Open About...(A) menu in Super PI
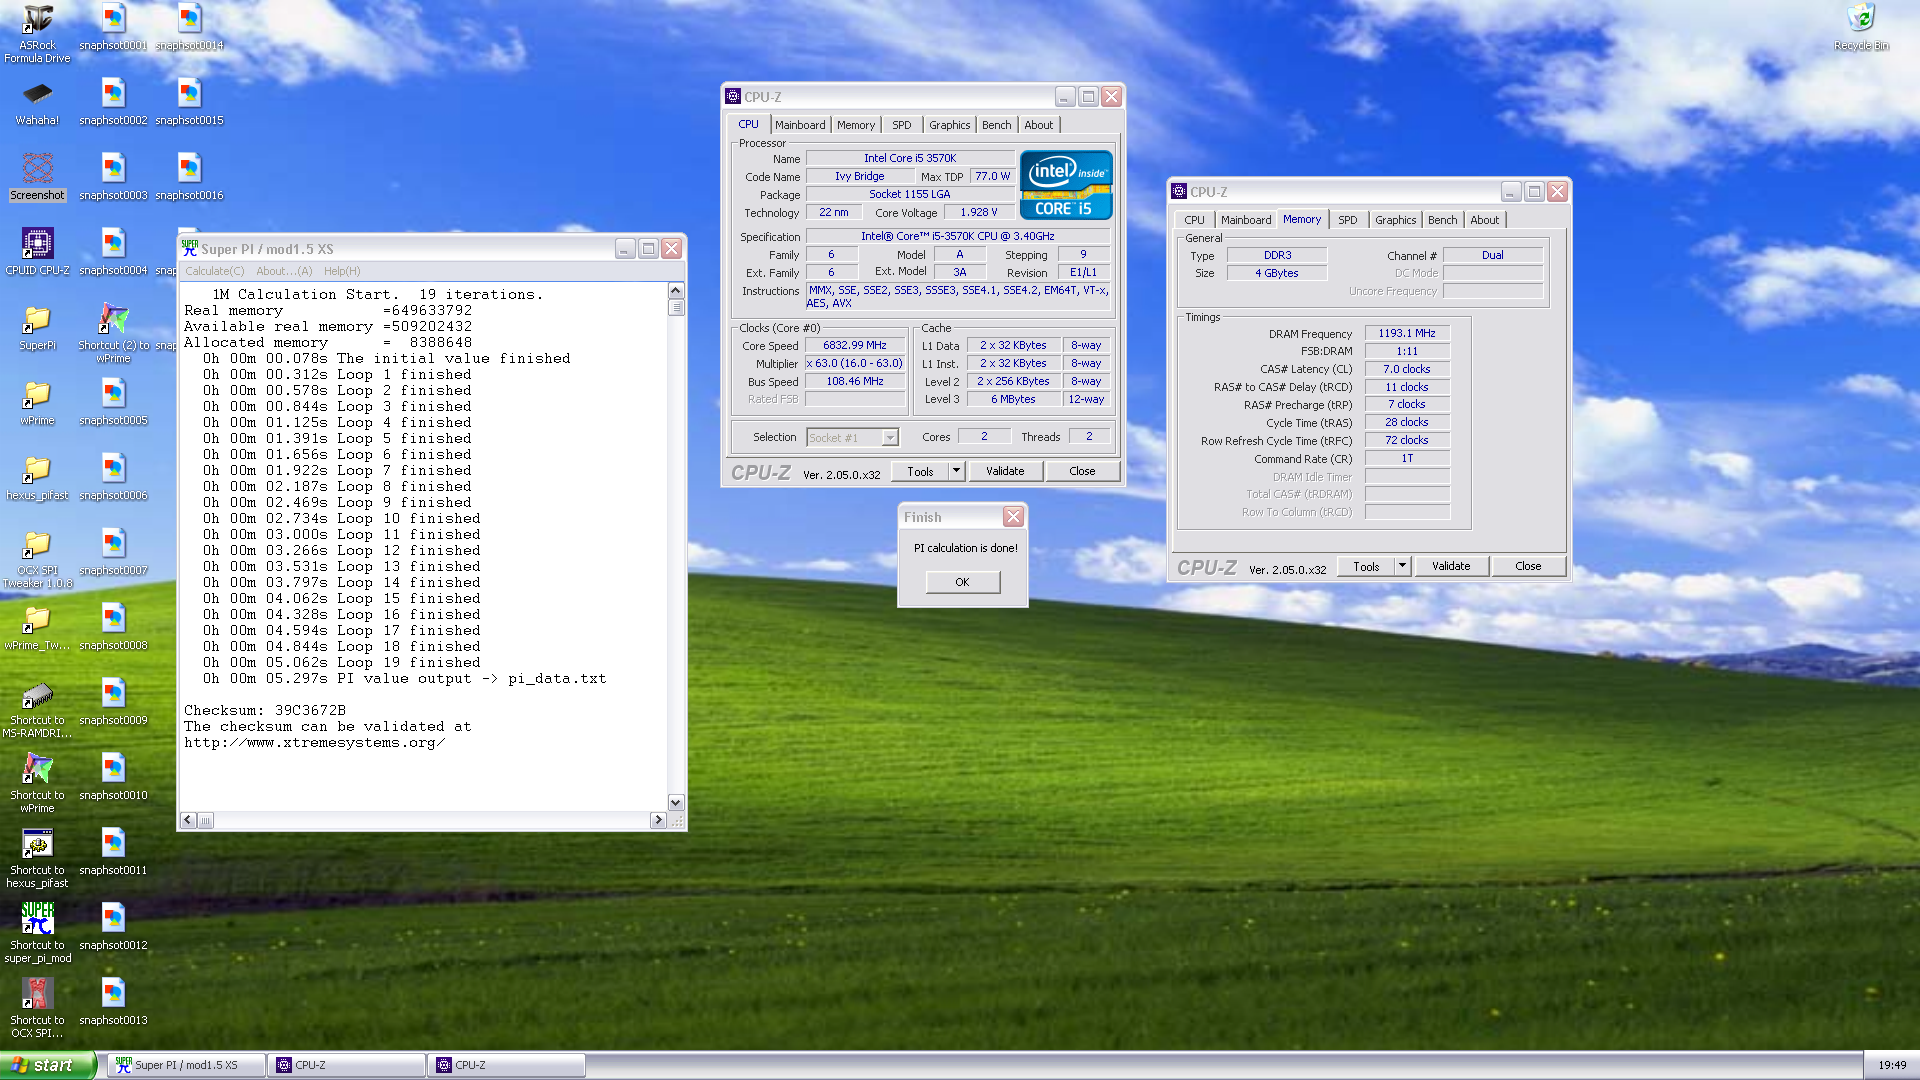 tap(284, 271)
